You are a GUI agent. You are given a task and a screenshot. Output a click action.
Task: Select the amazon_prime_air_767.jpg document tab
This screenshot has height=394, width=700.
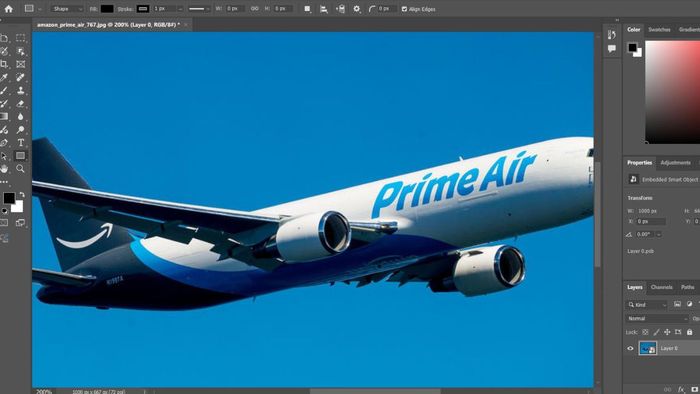[108, 25]
